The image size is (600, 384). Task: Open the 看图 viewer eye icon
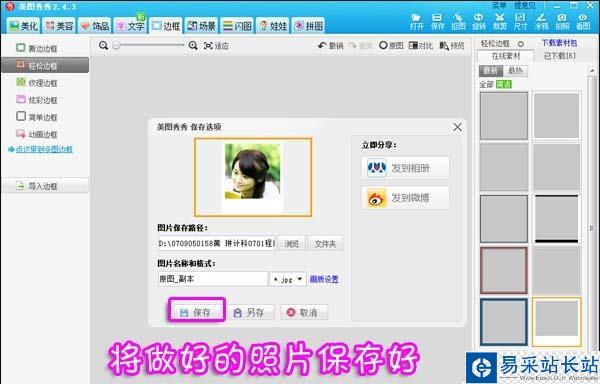click(x=583, y=22)
